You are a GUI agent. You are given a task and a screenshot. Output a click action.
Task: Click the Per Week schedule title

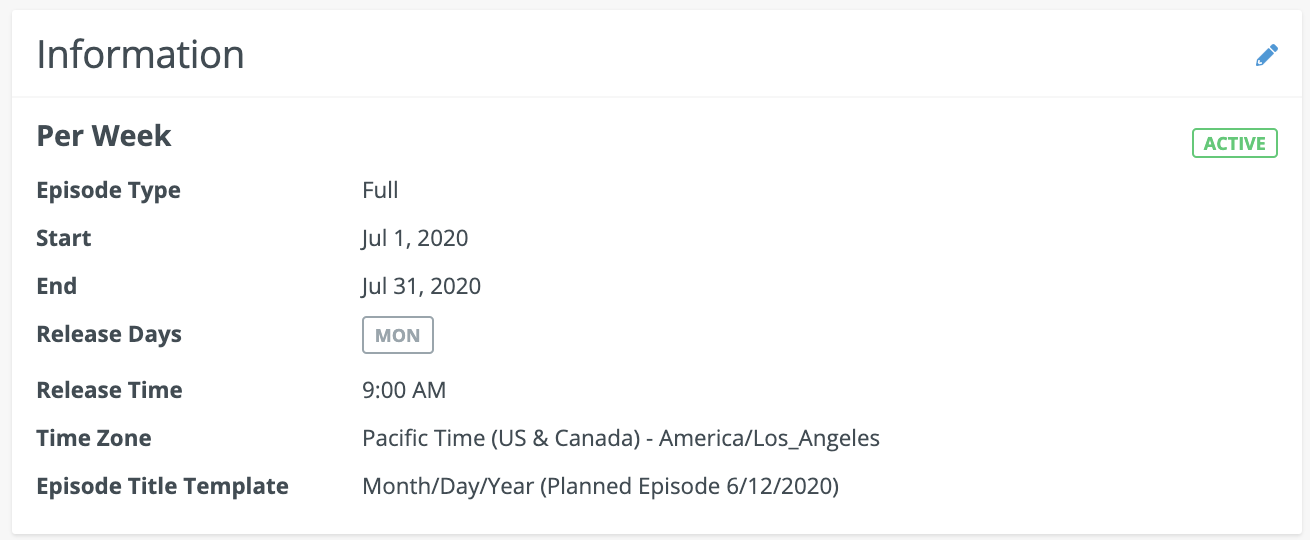click(x=104, y=136)
